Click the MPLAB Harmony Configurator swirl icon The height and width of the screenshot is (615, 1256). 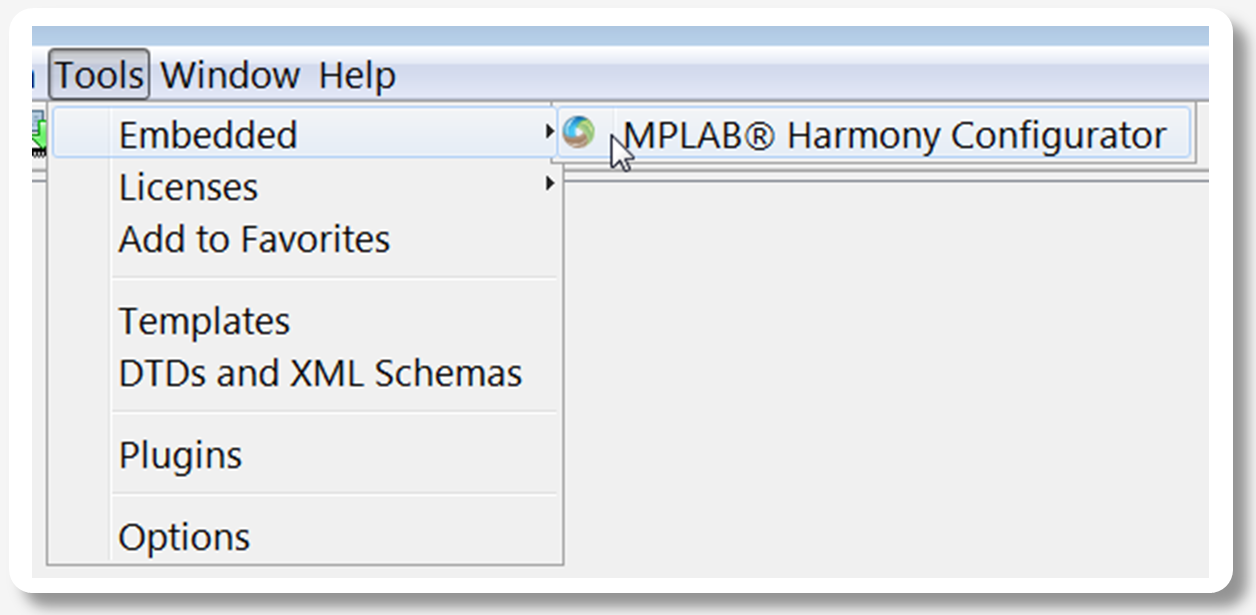click(581, 132)
